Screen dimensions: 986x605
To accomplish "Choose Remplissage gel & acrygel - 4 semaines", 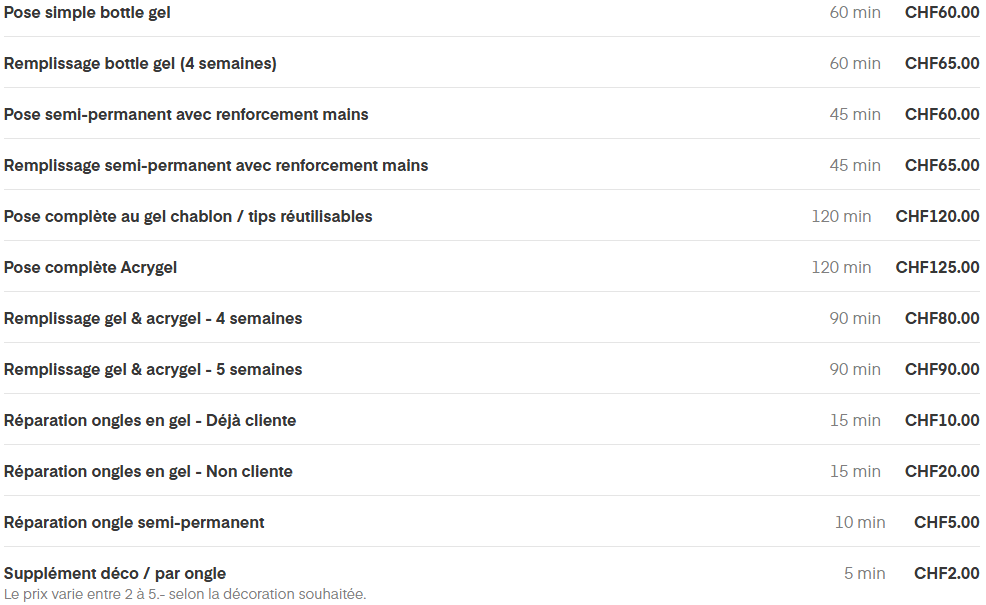I will (x=153, y=319).
